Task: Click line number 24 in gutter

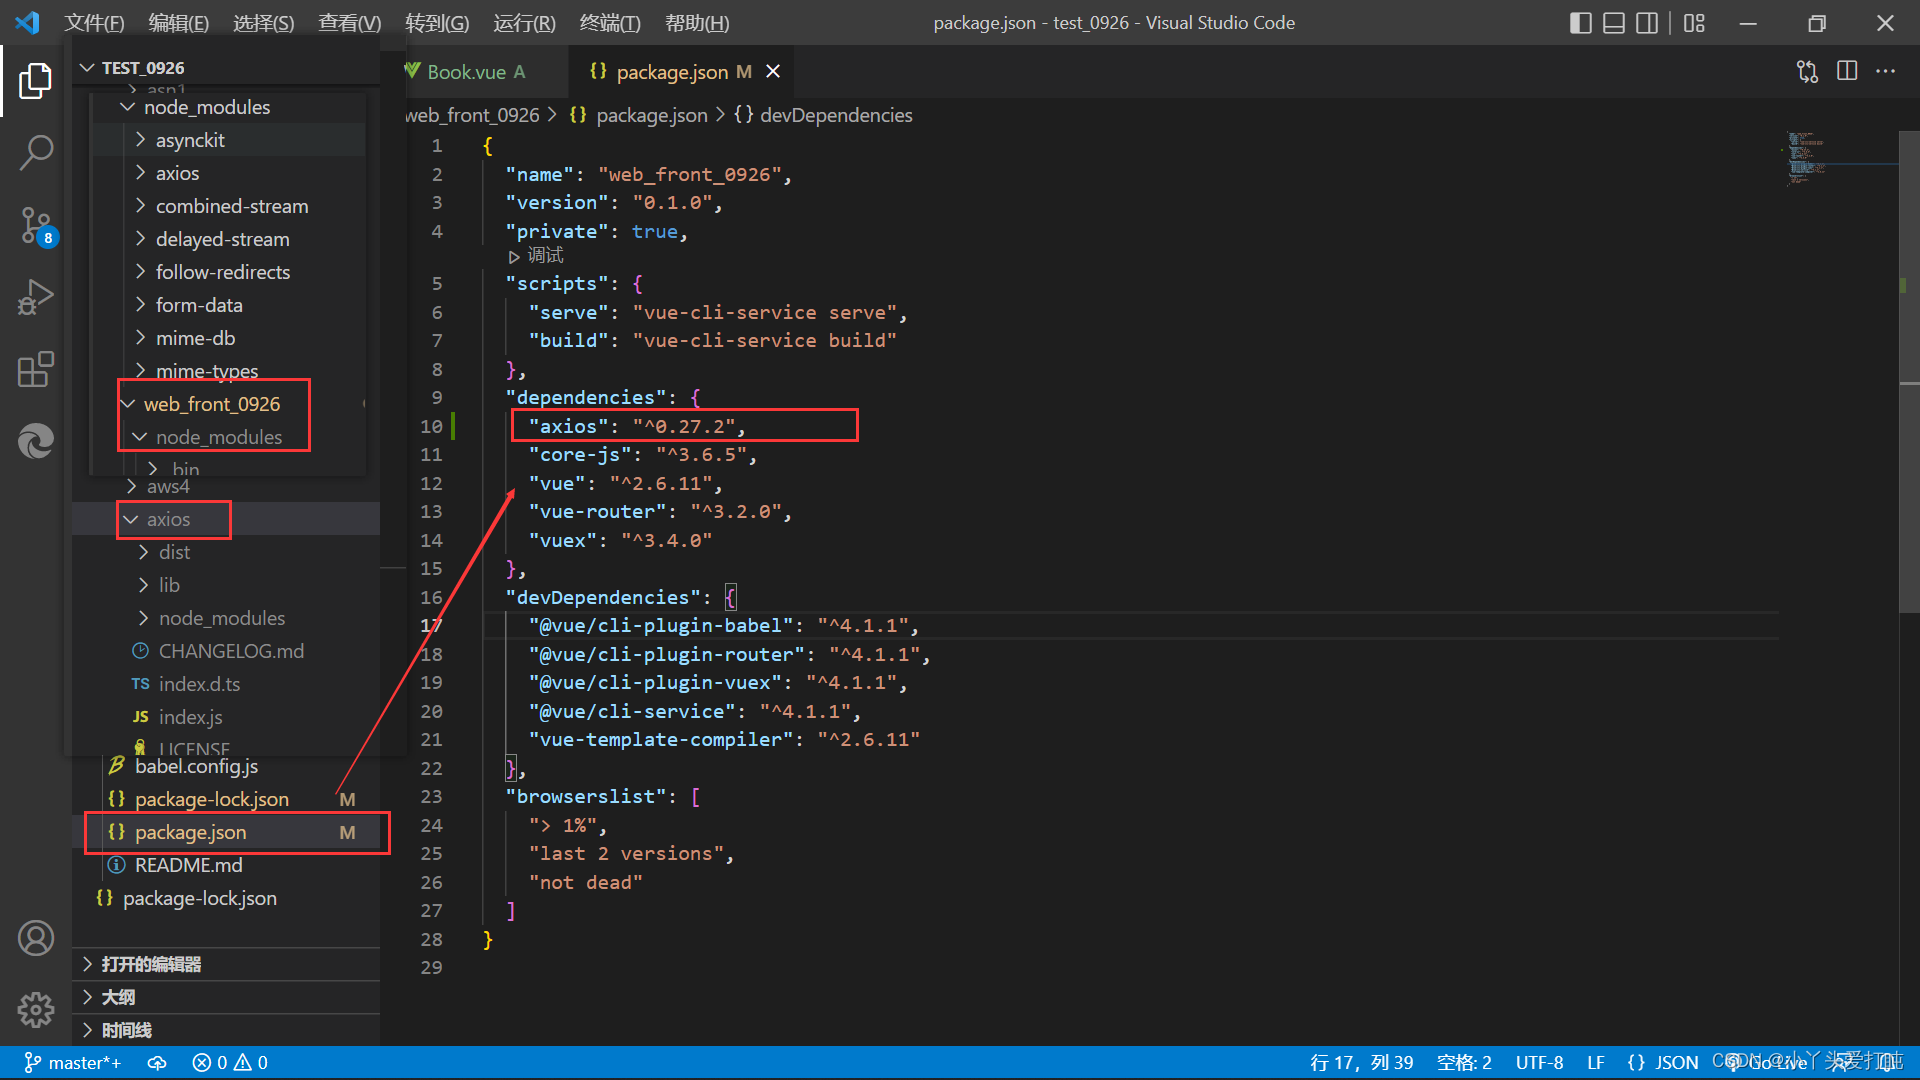Action: point(431,826)
